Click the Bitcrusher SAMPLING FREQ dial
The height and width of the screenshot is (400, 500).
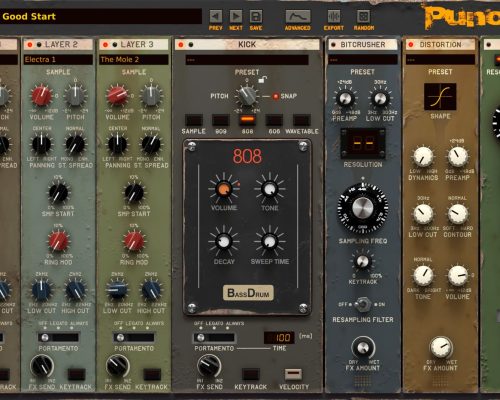pyautogui.click(x=363, y=208)
